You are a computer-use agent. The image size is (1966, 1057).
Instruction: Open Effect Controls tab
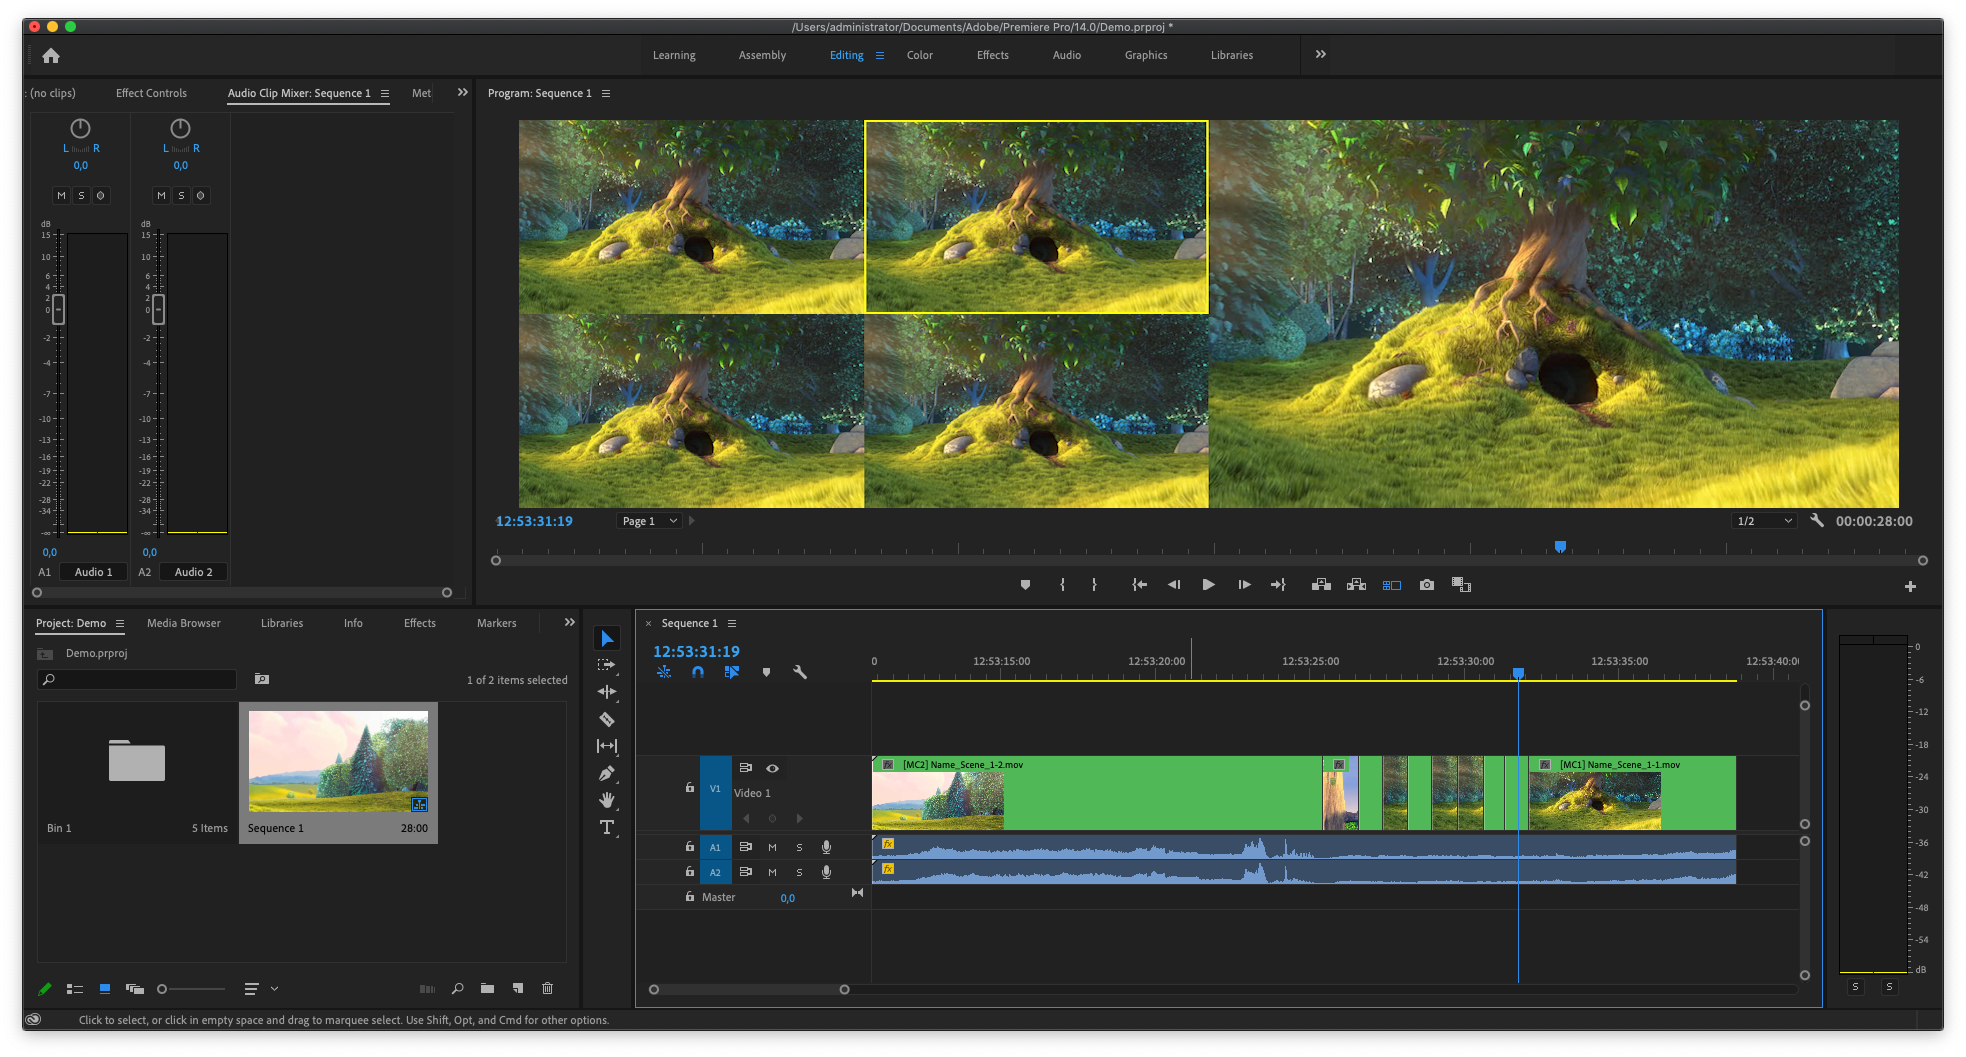coord(151,93)
